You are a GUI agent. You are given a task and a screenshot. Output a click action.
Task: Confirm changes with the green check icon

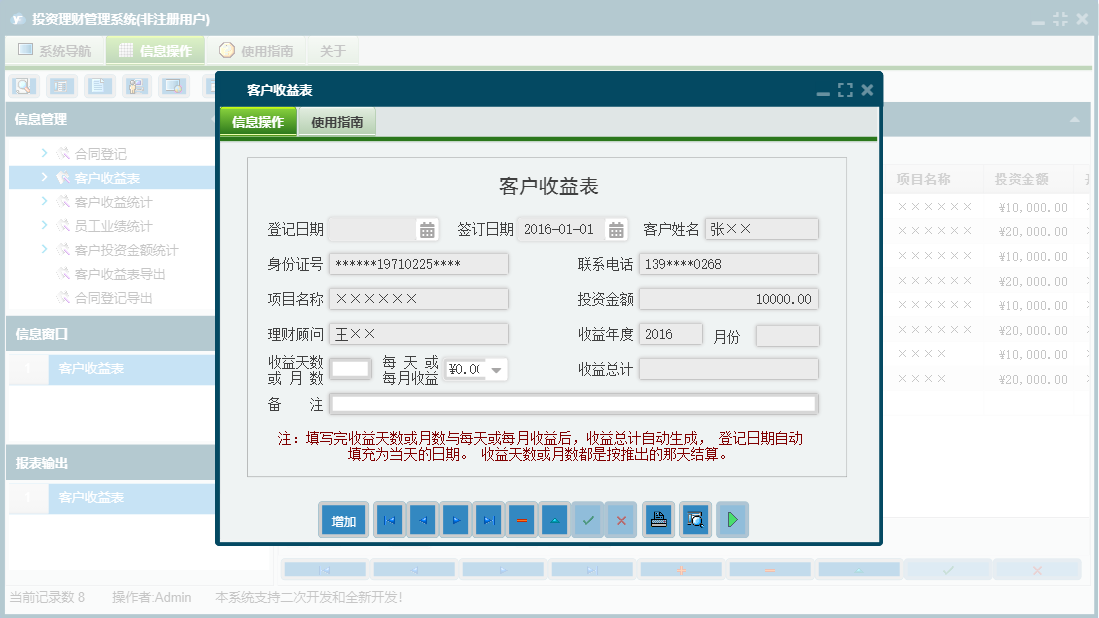pyautogui.click(x=588, y=519)
